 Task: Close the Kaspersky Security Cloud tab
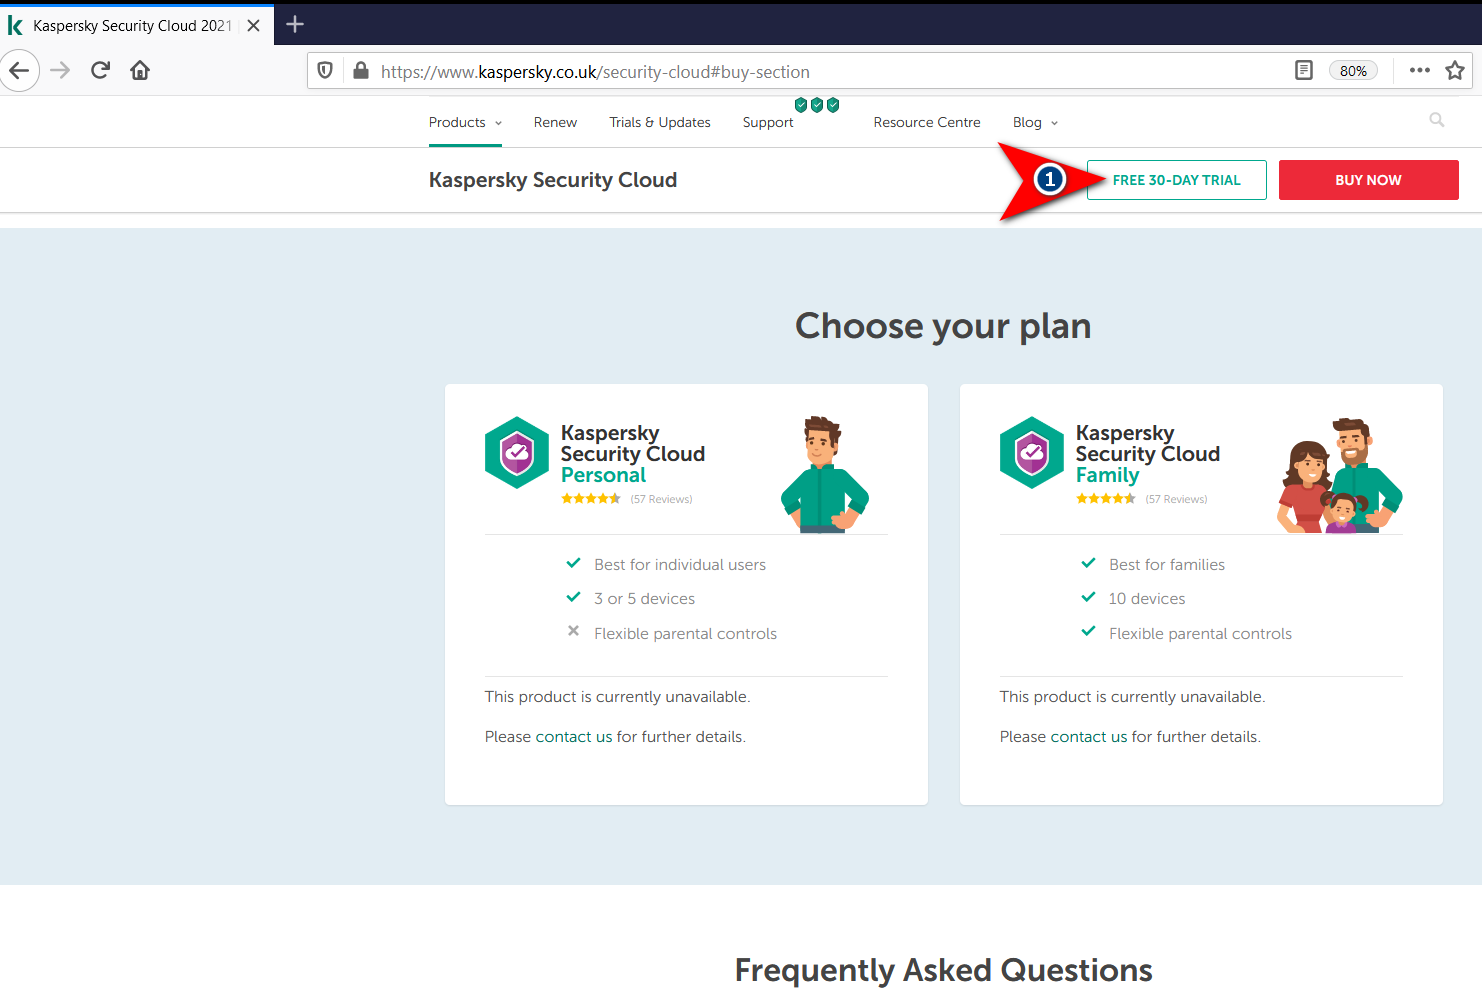coord(254,26)
